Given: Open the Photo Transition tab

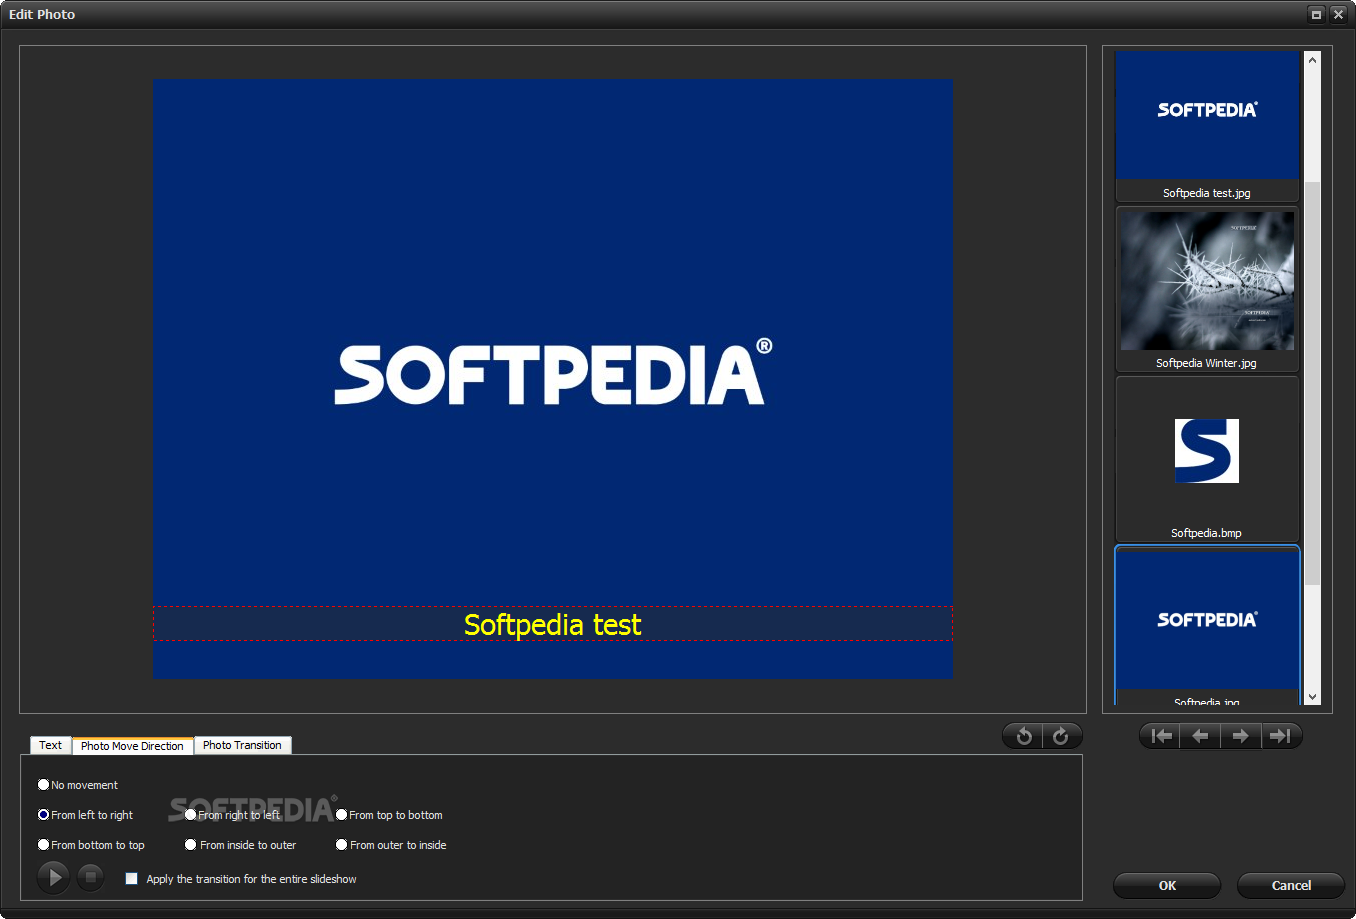Looking at the screenshot, I should (x=242, y=745).
